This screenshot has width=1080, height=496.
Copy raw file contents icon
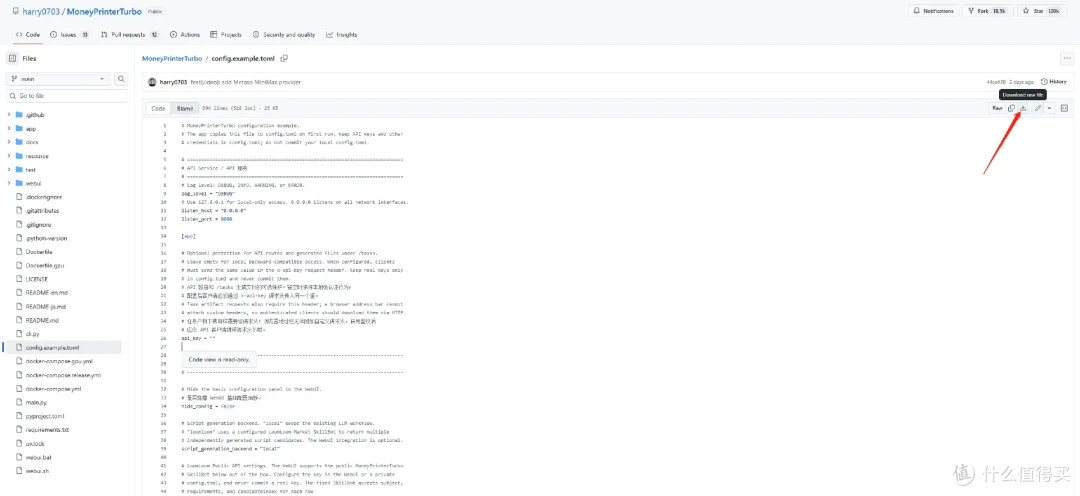click(1011, 108)
